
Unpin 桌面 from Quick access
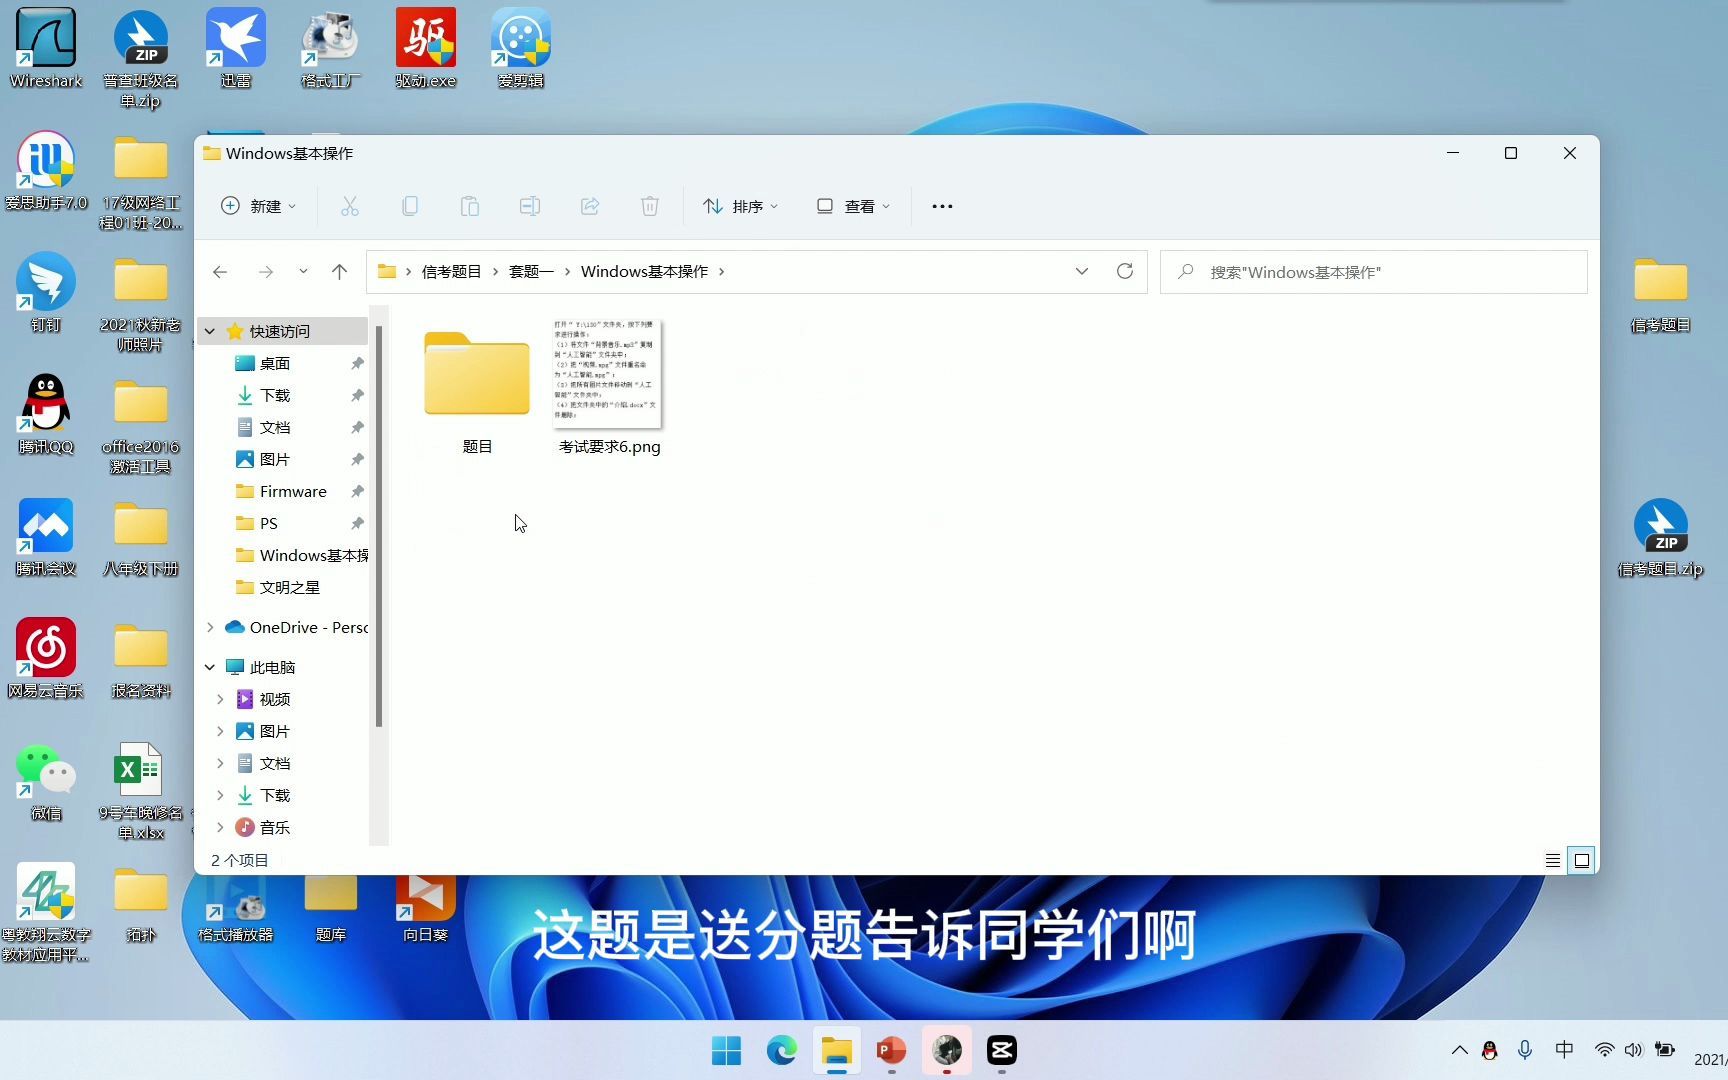click(x=357, y=363)
